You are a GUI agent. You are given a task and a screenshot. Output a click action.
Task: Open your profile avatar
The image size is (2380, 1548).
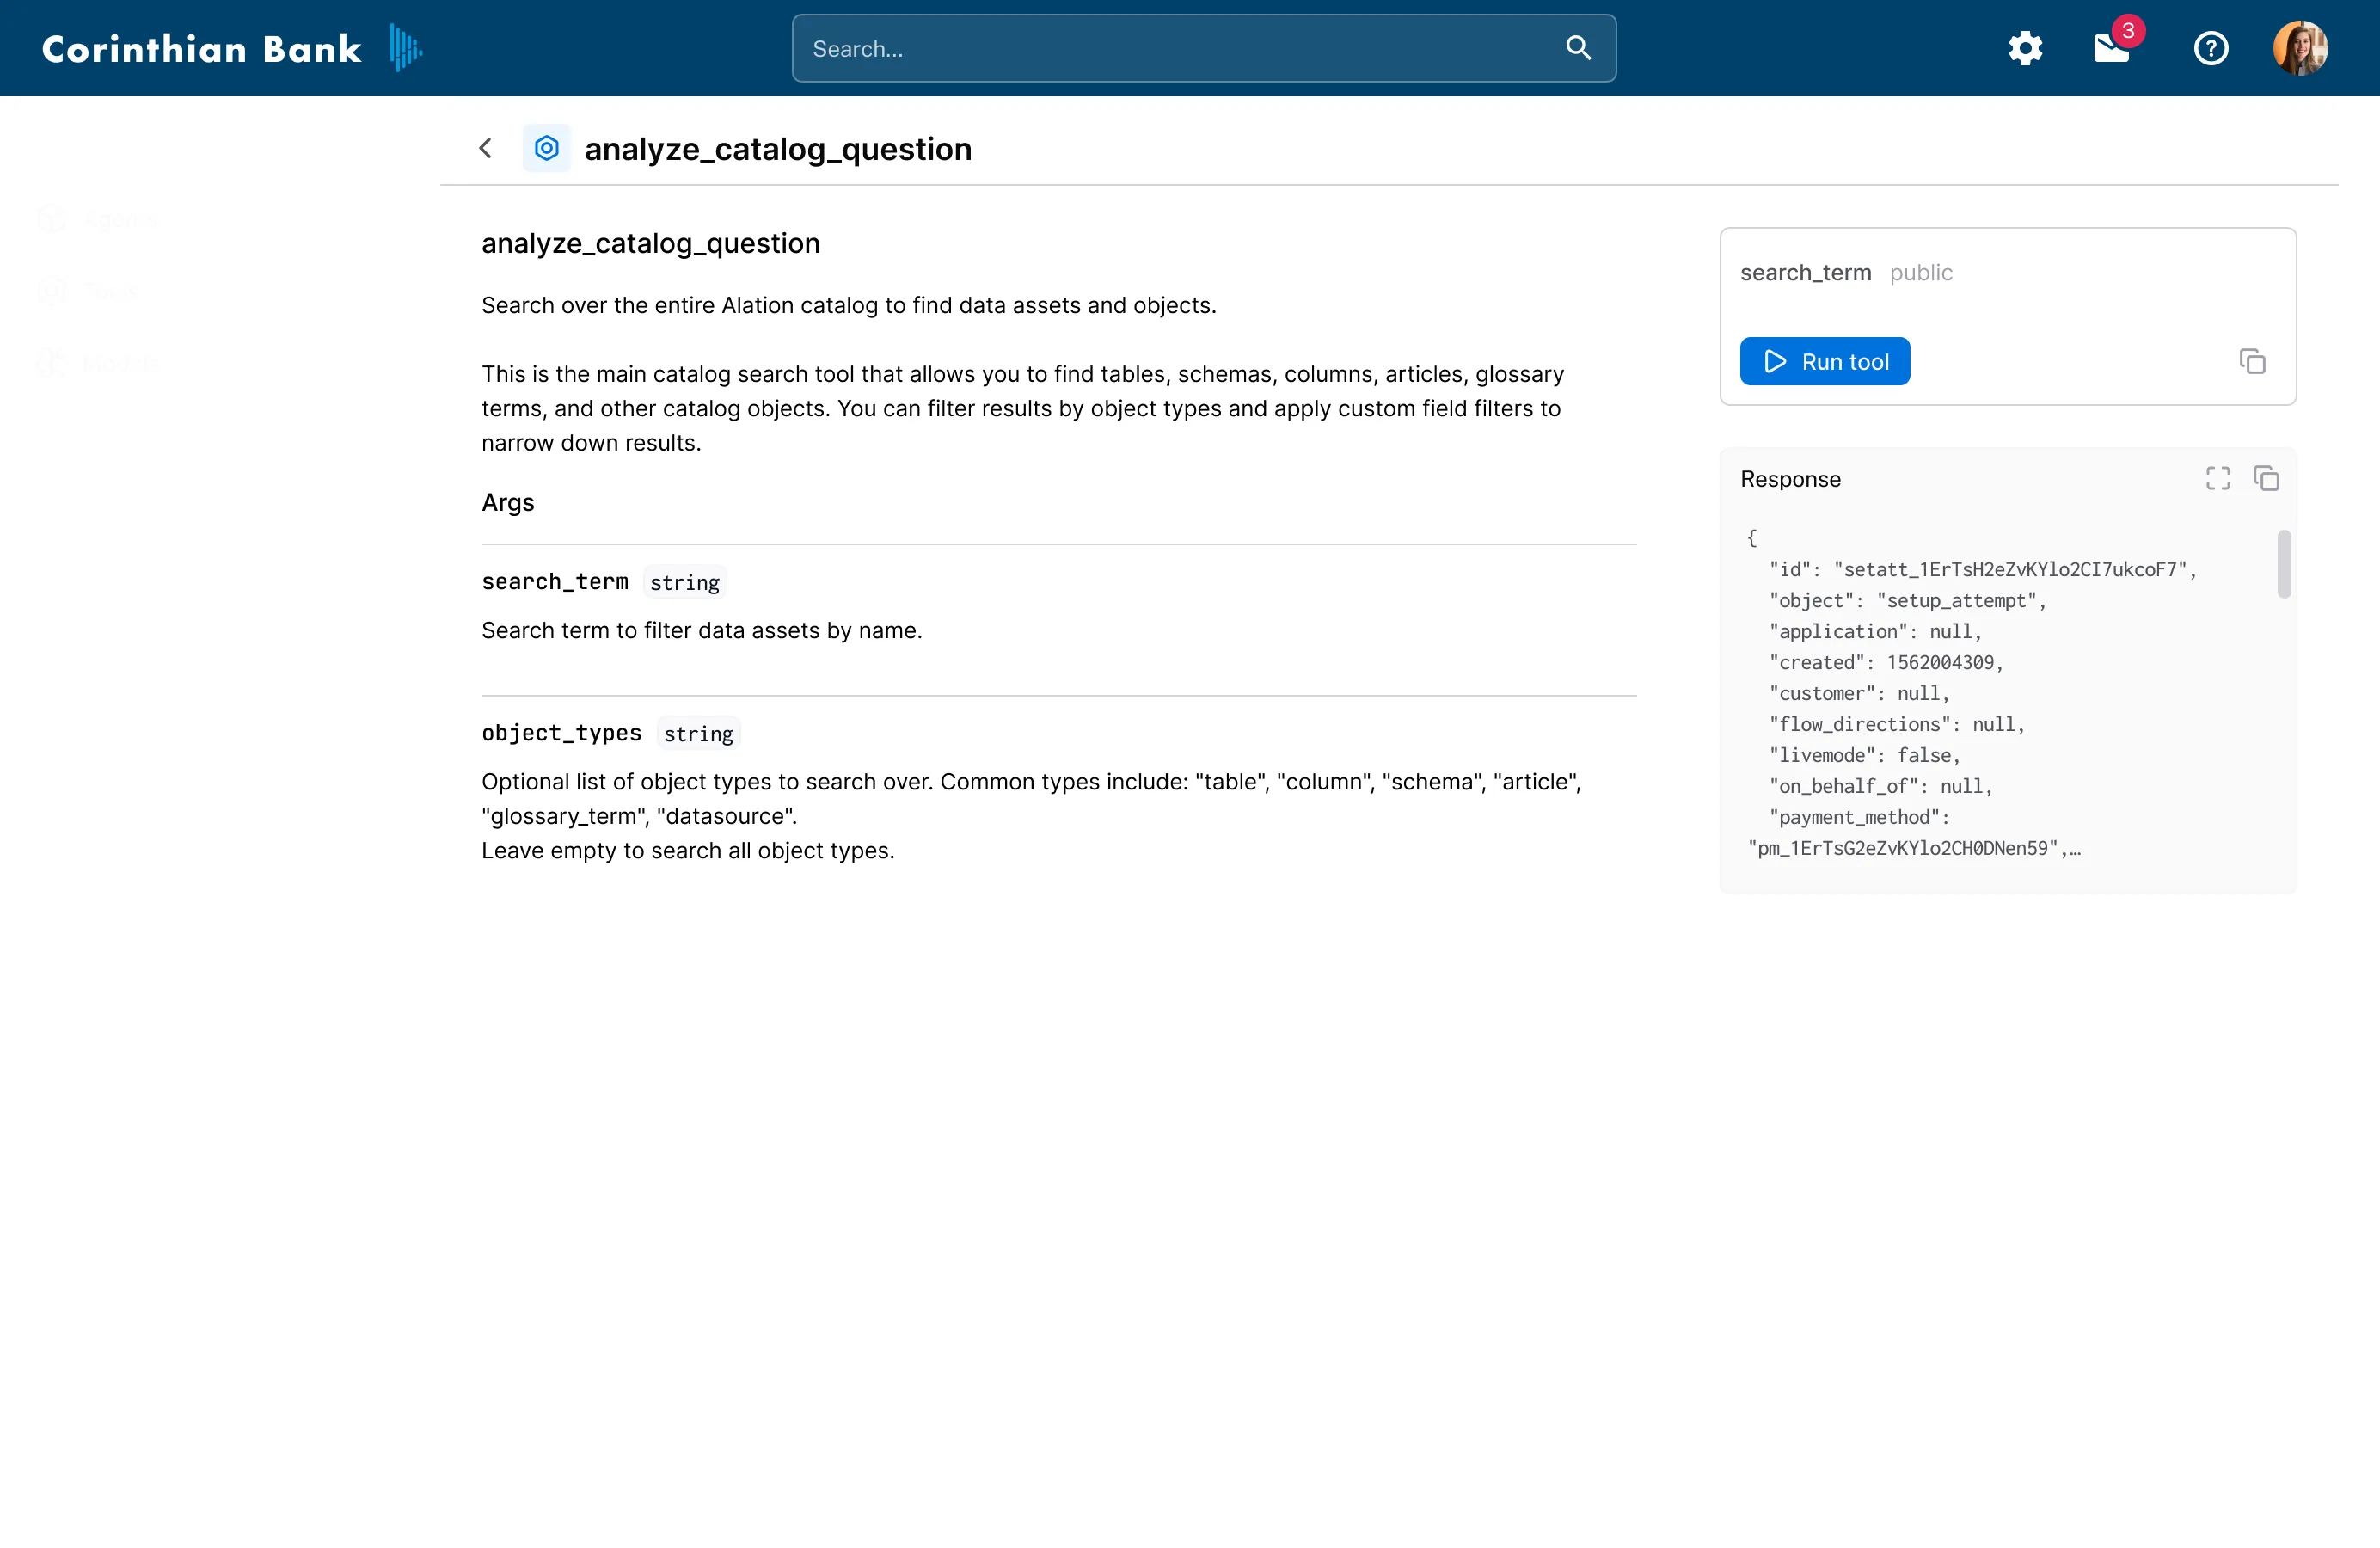tap(2301, 47)
